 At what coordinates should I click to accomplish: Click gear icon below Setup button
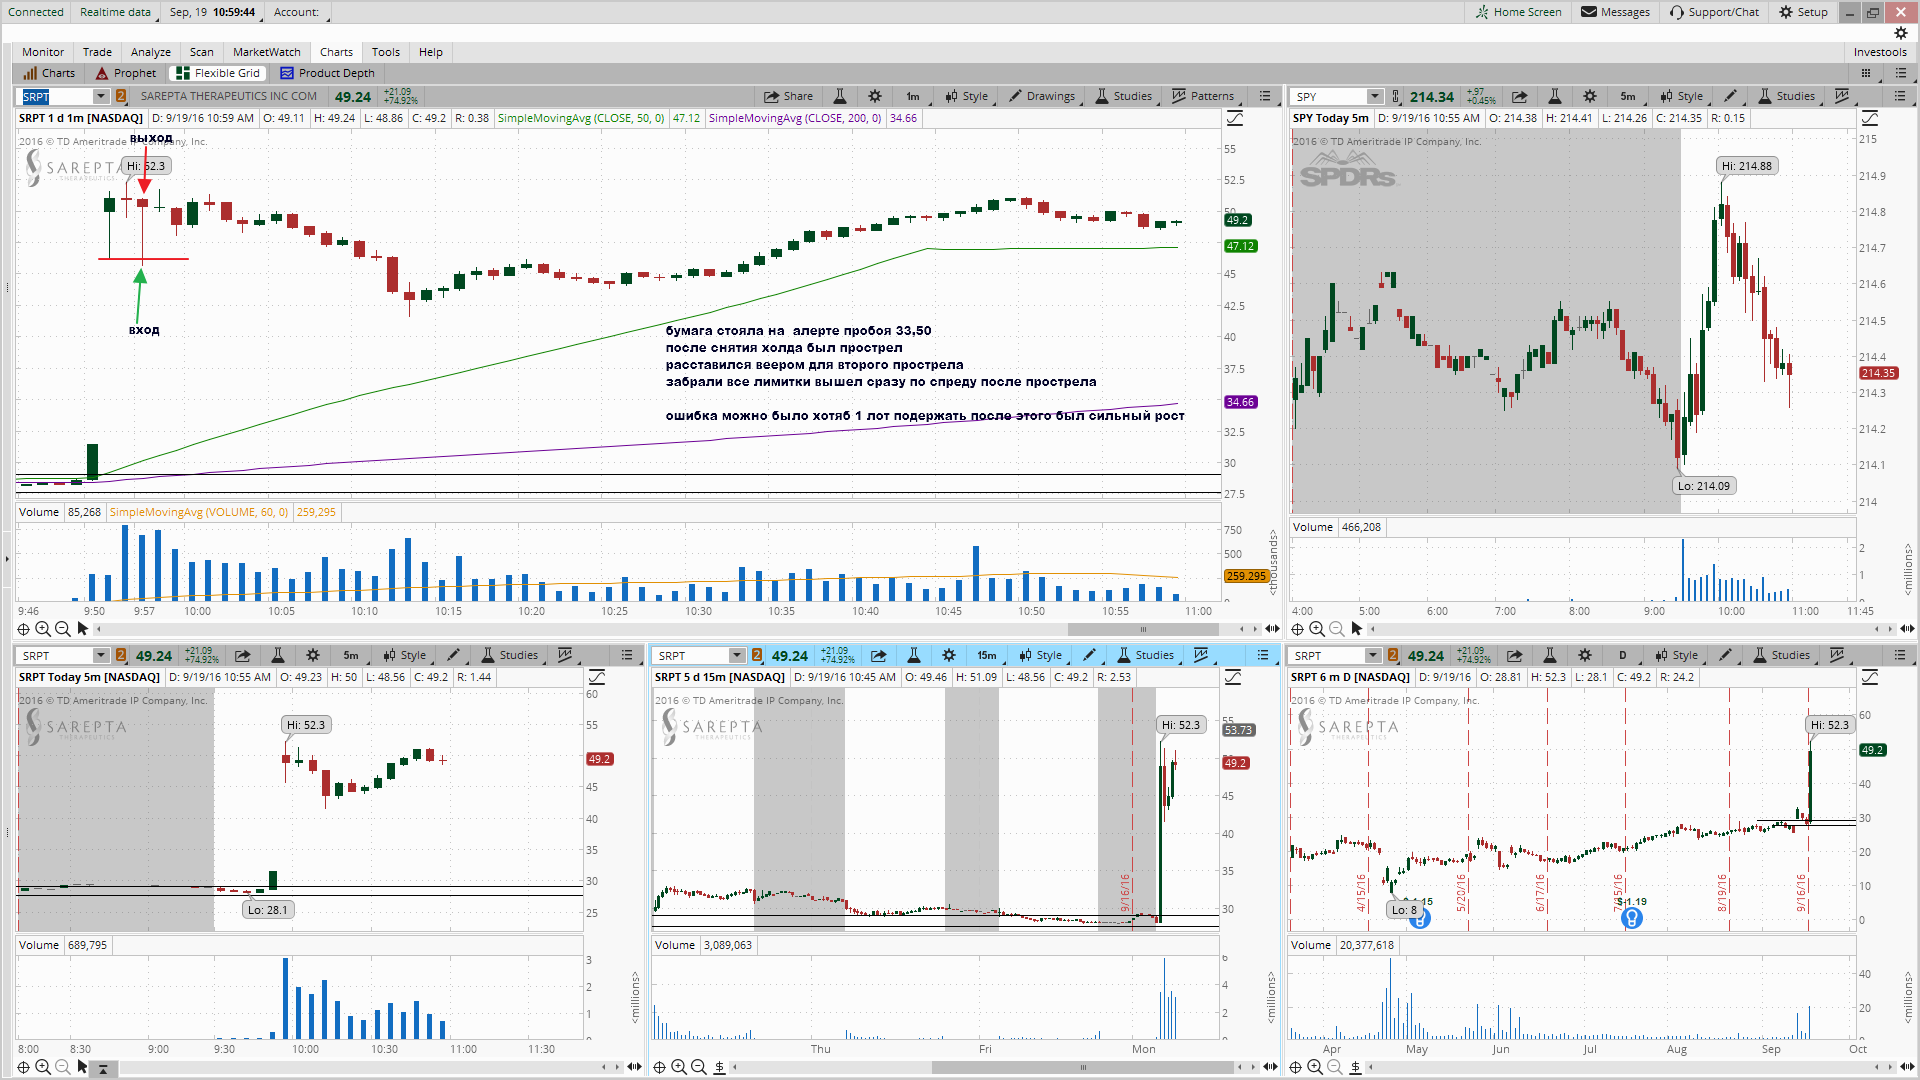[x=1901, y=33]
